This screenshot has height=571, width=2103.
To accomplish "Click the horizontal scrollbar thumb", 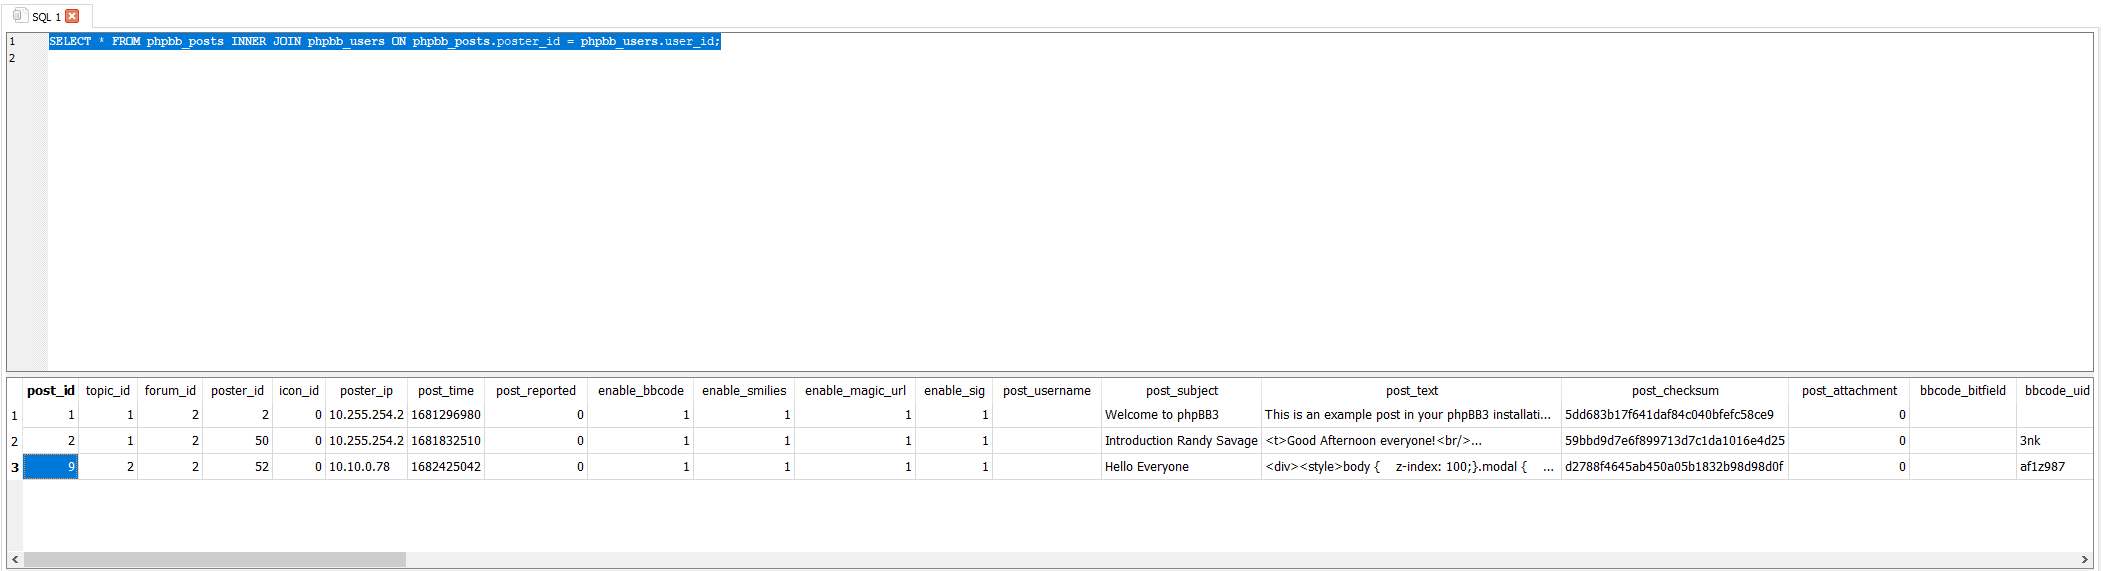I will (214, 560).
